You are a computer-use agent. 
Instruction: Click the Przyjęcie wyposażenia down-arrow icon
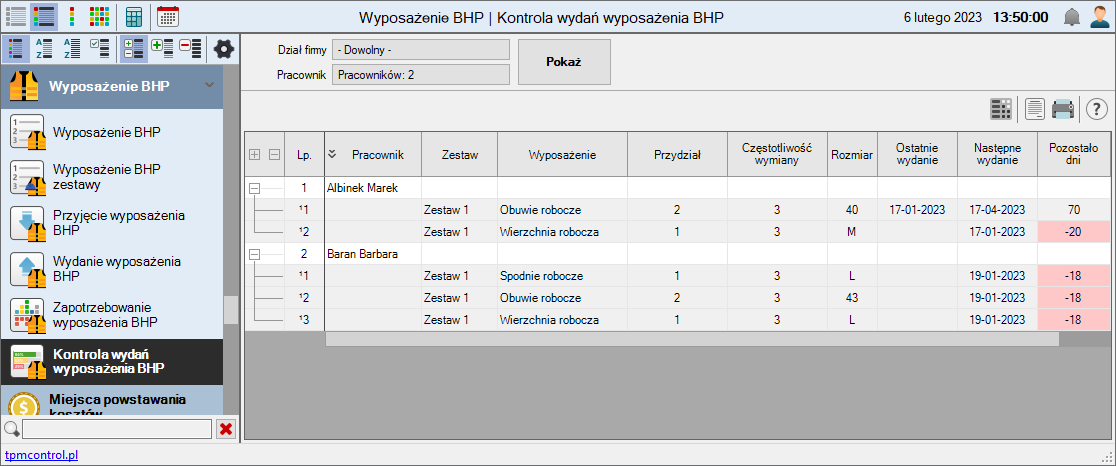click(x=27, y=223)
